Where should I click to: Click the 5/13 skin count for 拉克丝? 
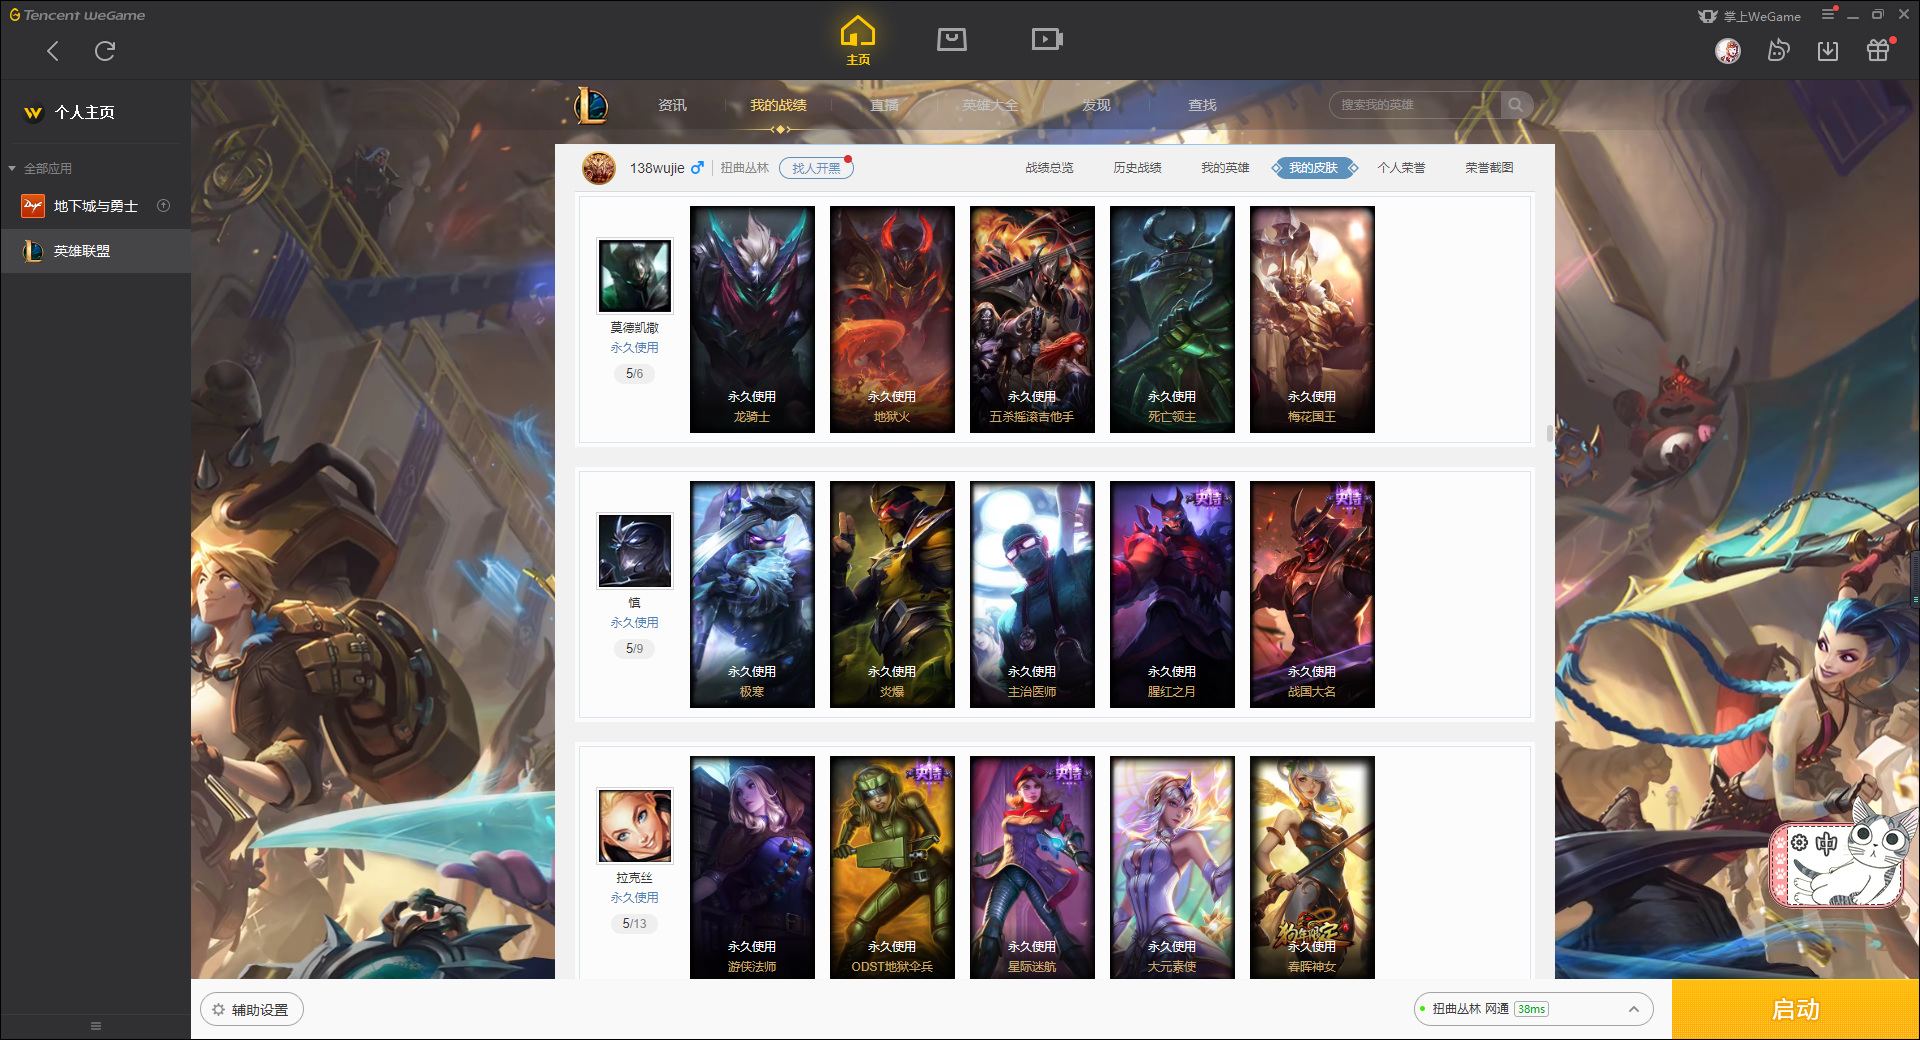pyautogui.click(x=634, y=923)
